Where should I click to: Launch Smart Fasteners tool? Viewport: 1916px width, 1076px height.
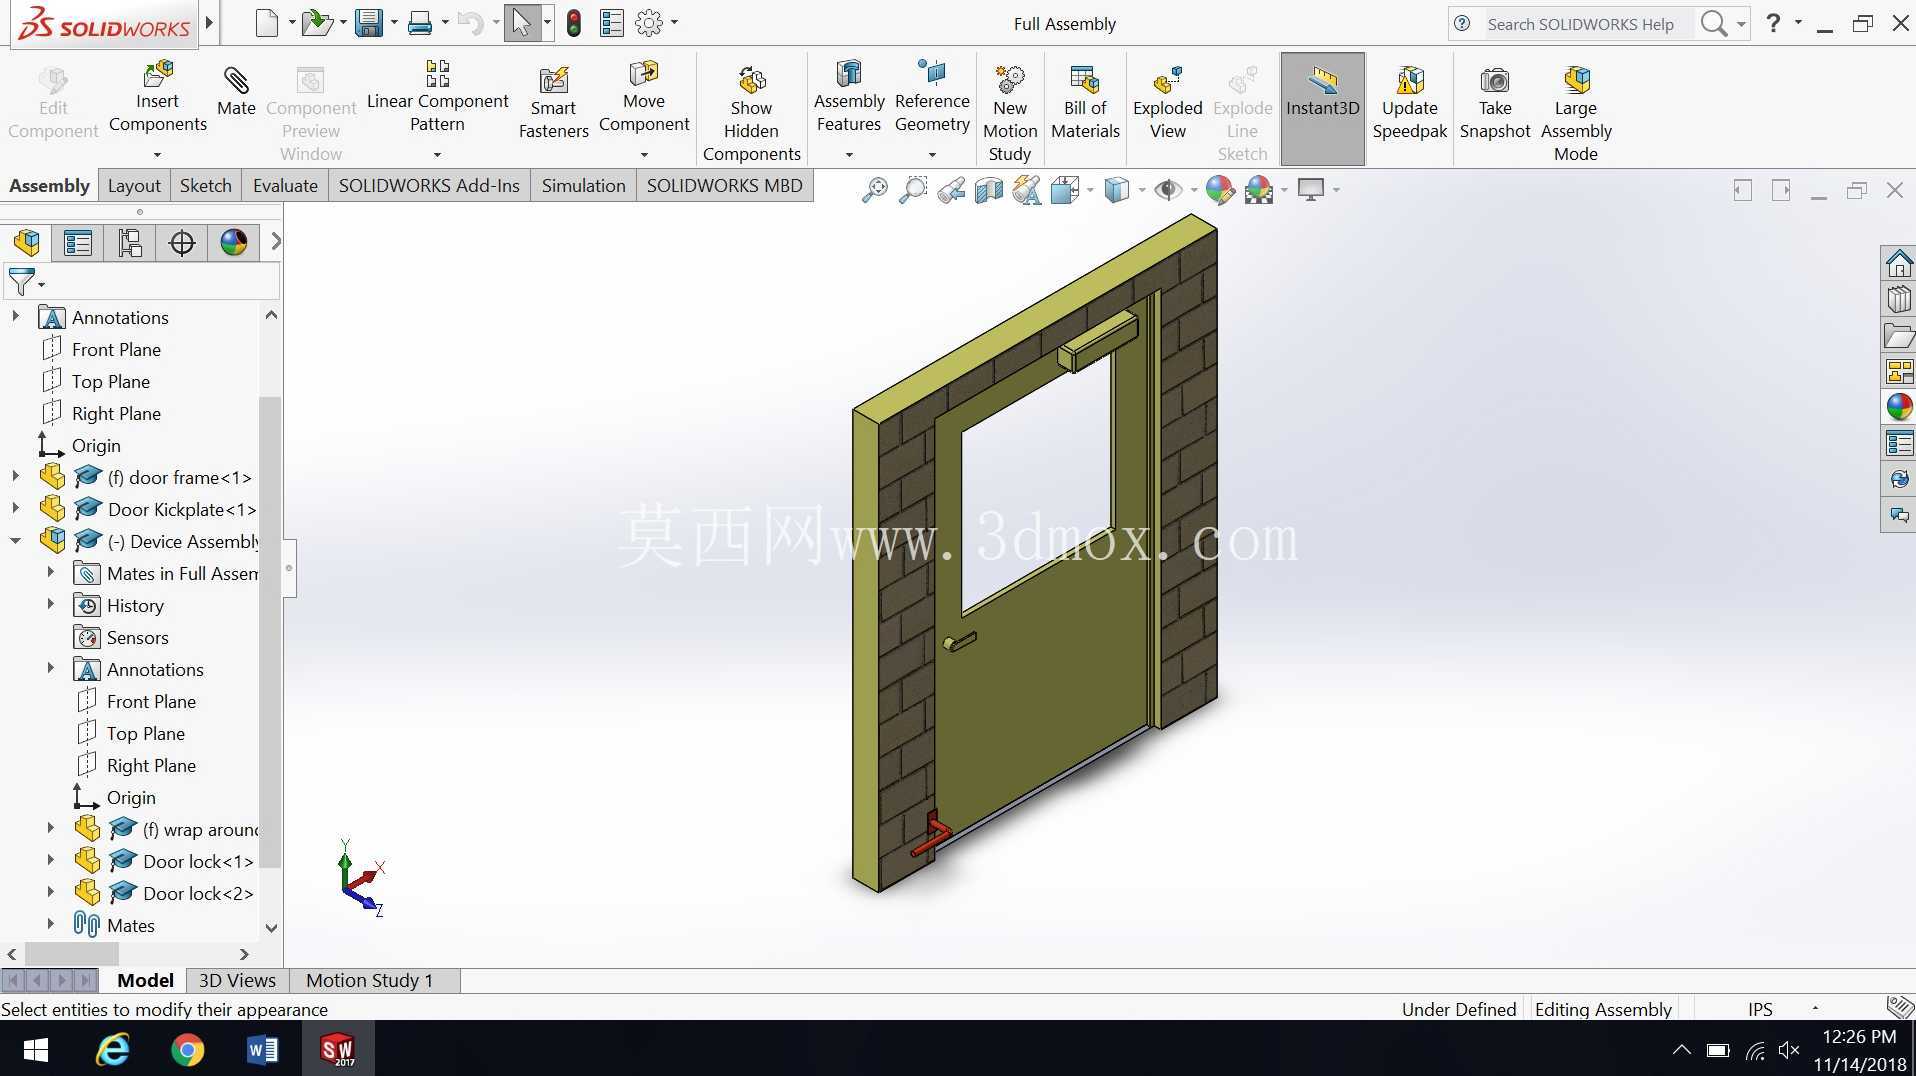click(553, 103)
